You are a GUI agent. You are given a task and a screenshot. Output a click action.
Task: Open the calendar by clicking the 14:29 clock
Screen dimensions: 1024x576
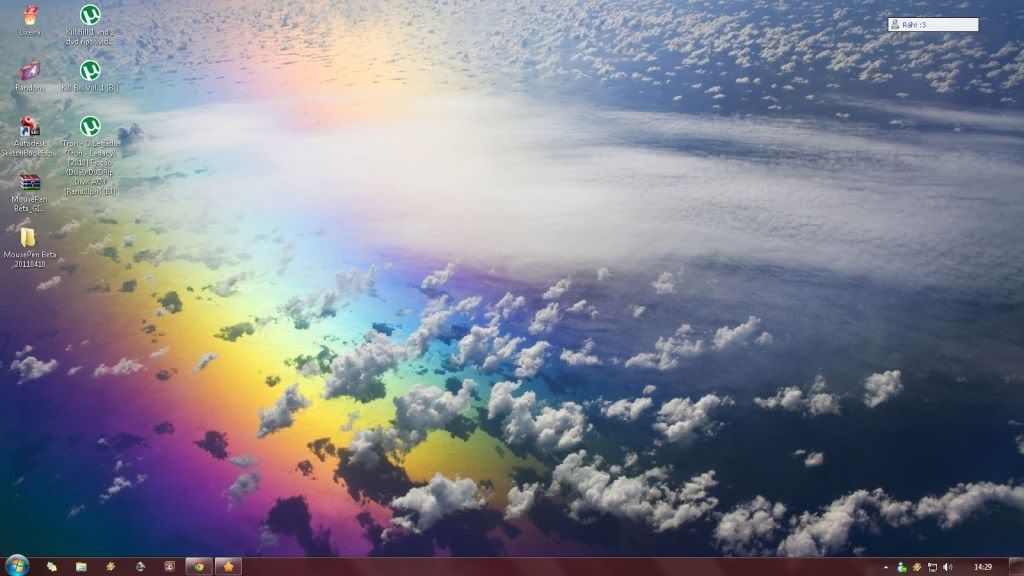[983, 566]
